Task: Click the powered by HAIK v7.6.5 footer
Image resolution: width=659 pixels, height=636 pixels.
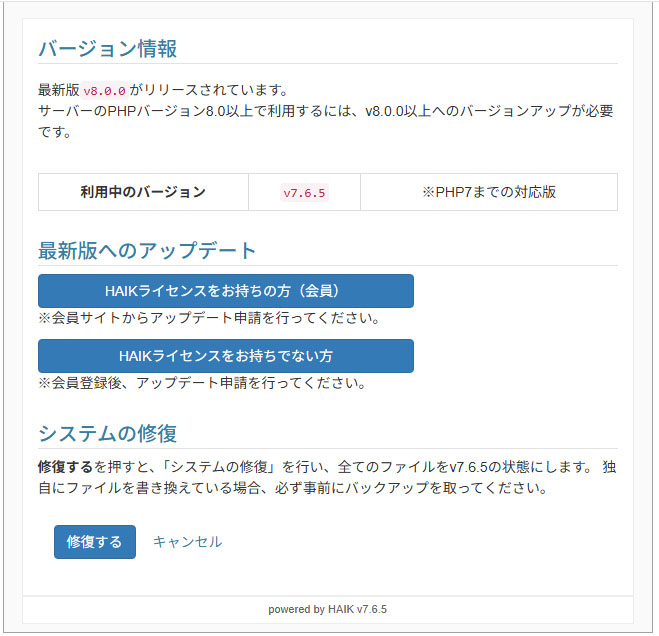Action: pyautogui.click(x=327, y=609)
